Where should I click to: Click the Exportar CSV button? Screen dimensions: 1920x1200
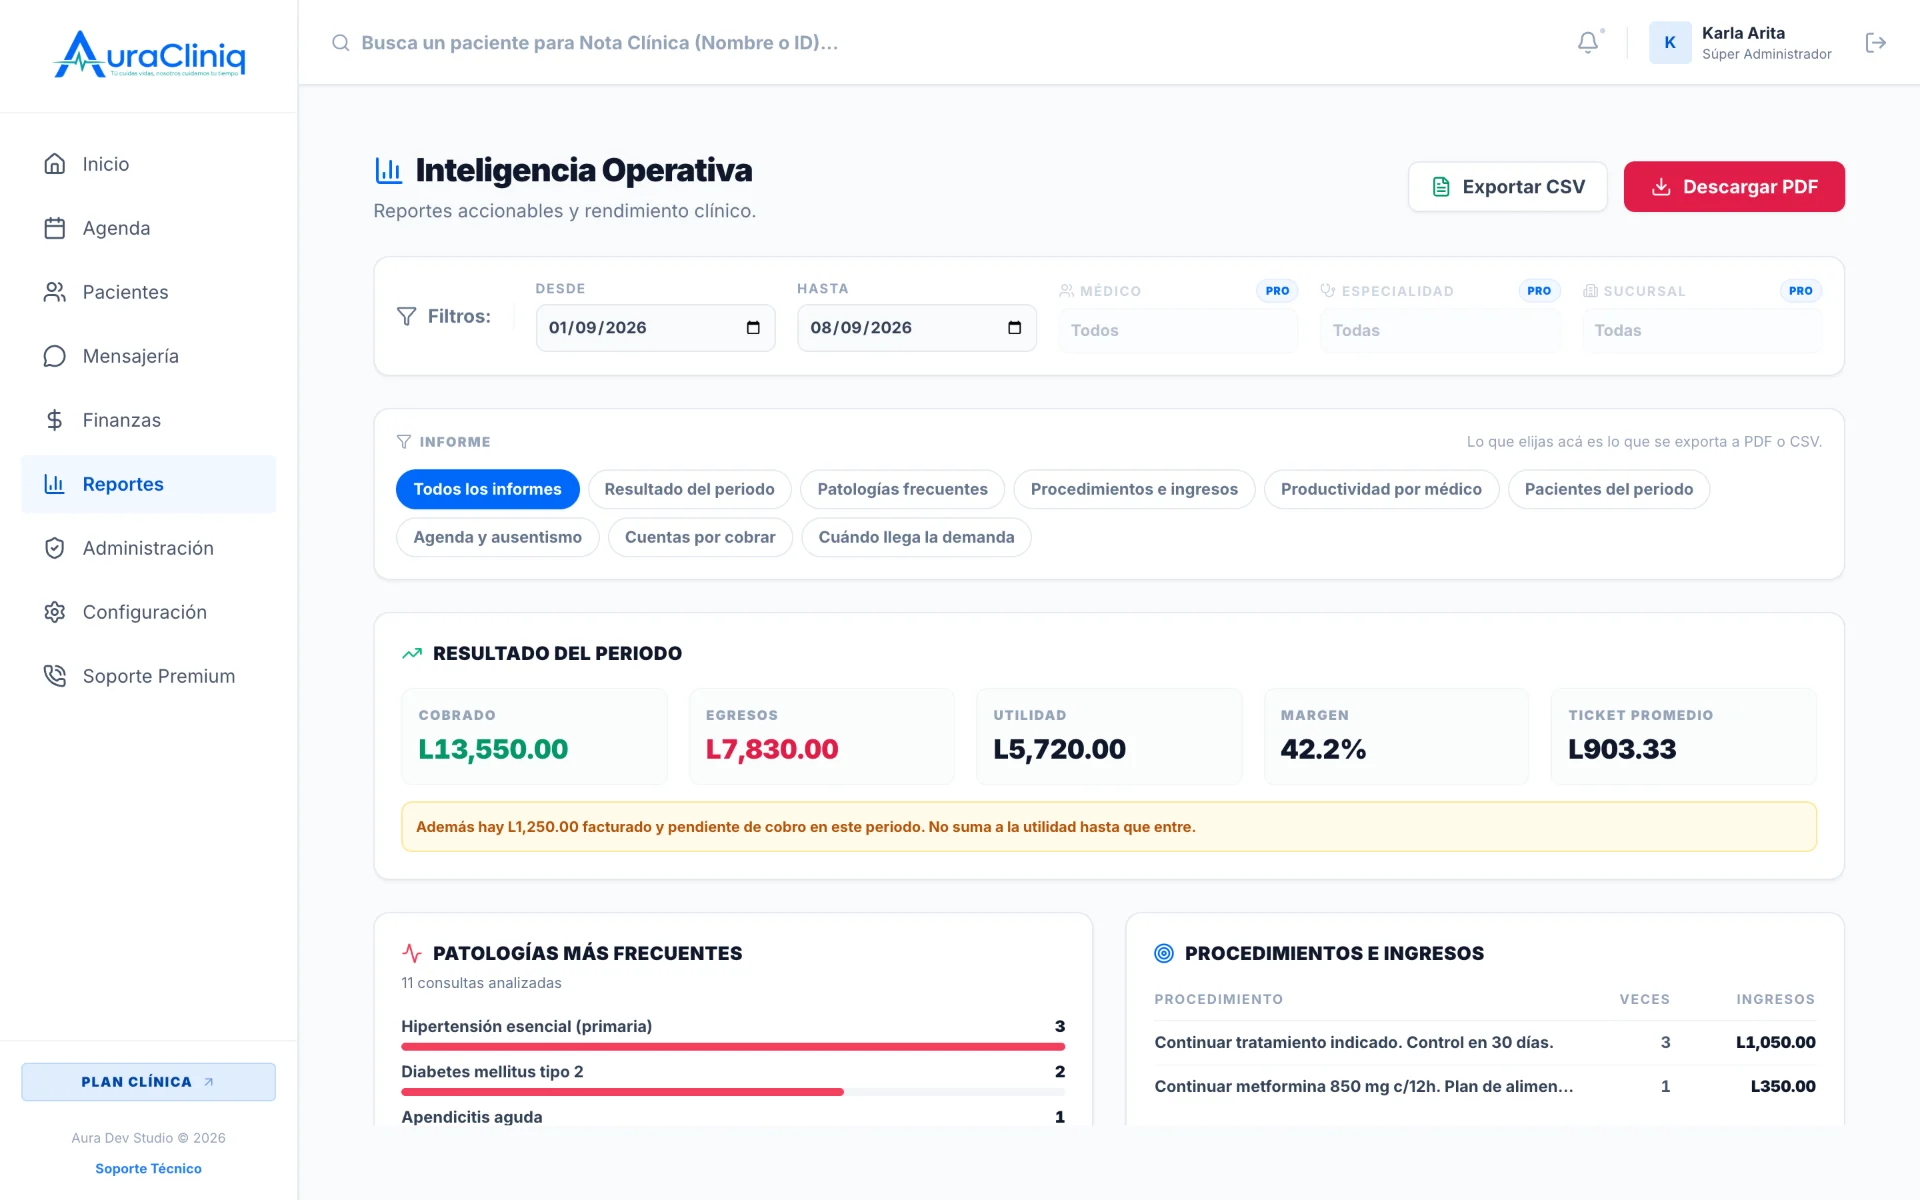click(x=1508, y=187)
